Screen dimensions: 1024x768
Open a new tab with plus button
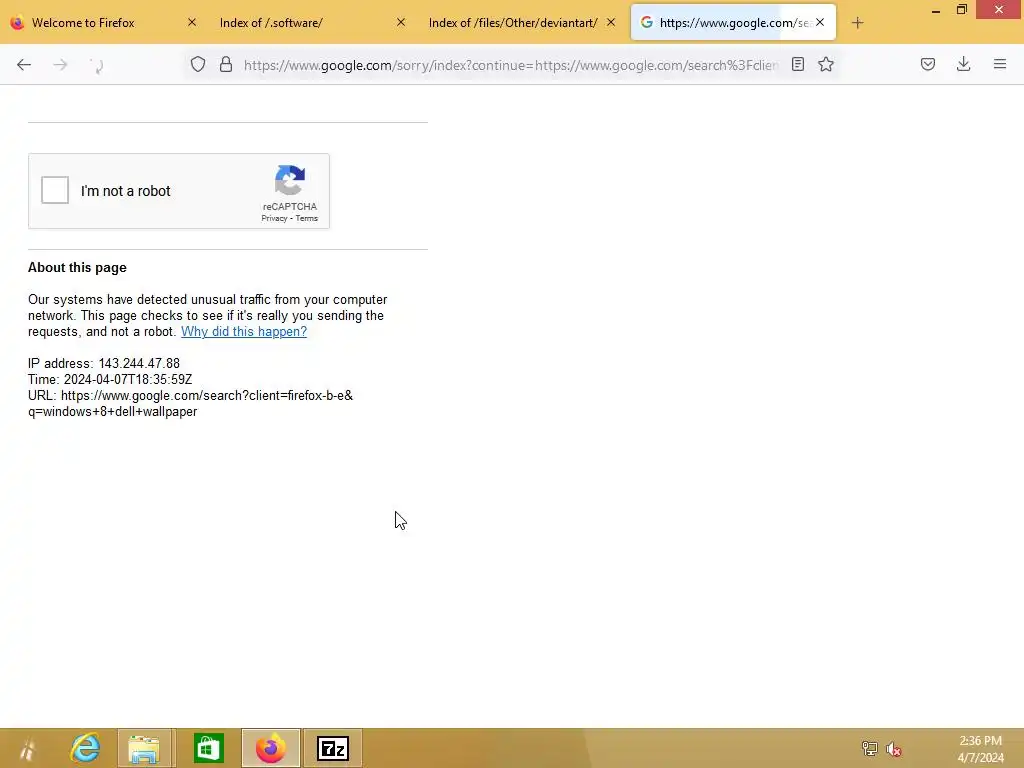tap(857, 23)
